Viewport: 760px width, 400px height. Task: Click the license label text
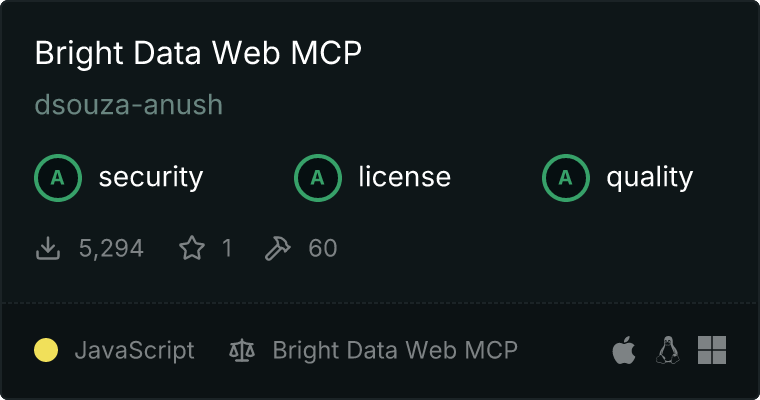tap(404, 178)
